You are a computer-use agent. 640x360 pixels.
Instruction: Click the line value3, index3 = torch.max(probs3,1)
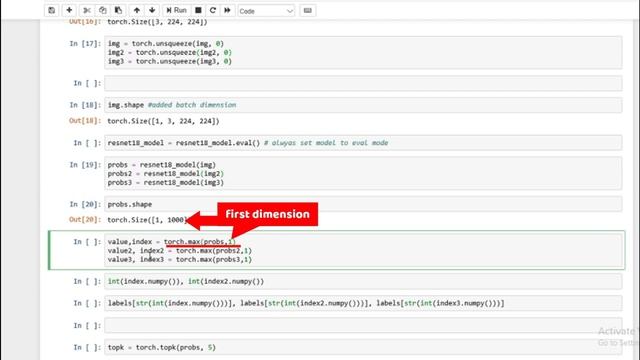180,260
